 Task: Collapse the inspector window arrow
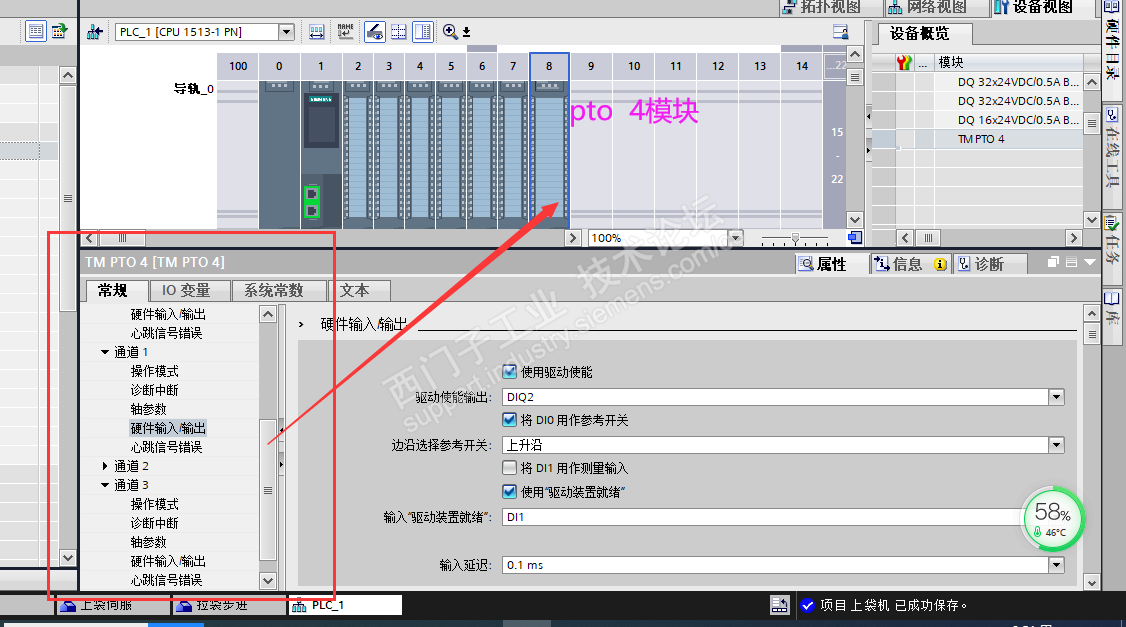(1090, 263)
